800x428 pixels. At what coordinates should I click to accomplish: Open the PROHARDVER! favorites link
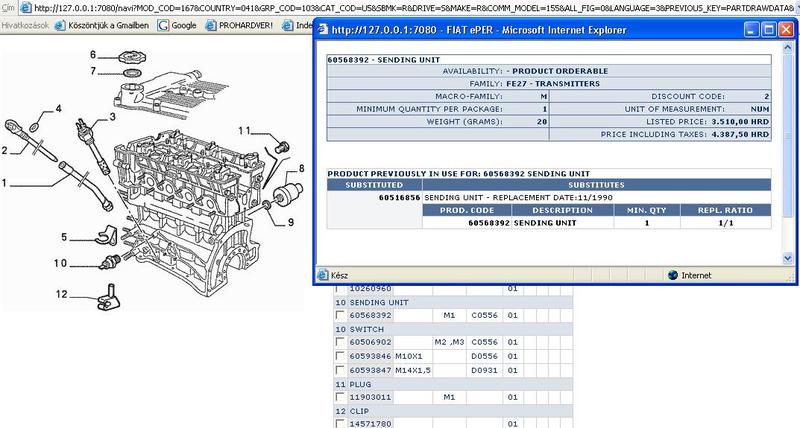tap(245, 25)
